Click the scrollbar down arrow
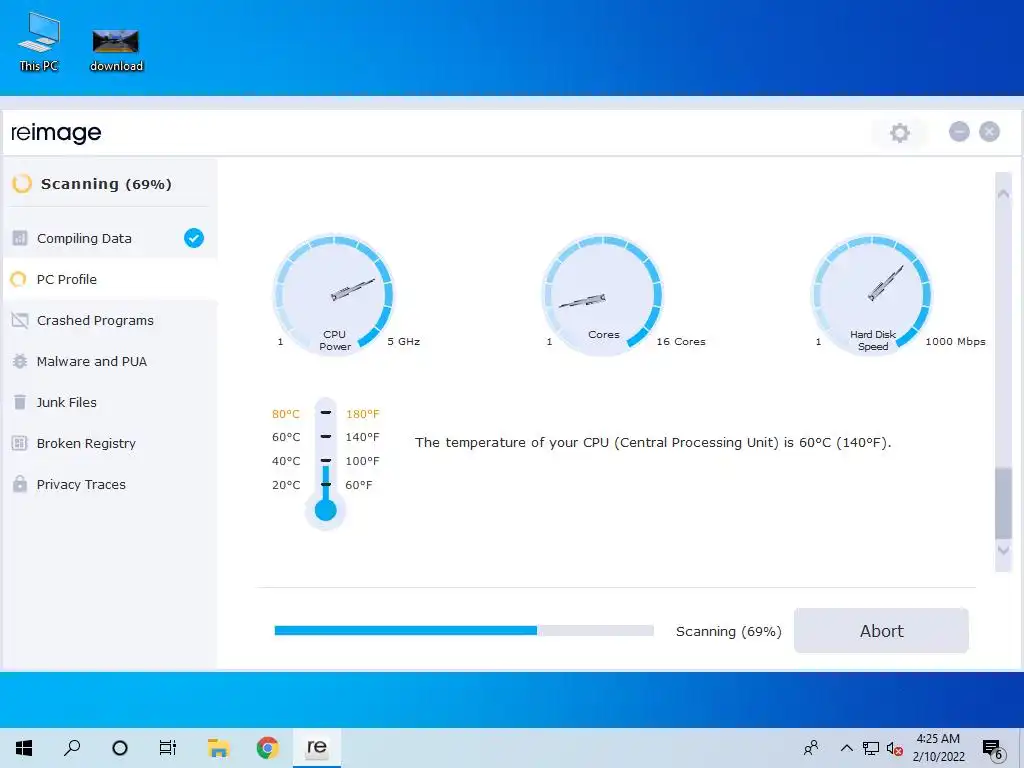 [1003, 551]
